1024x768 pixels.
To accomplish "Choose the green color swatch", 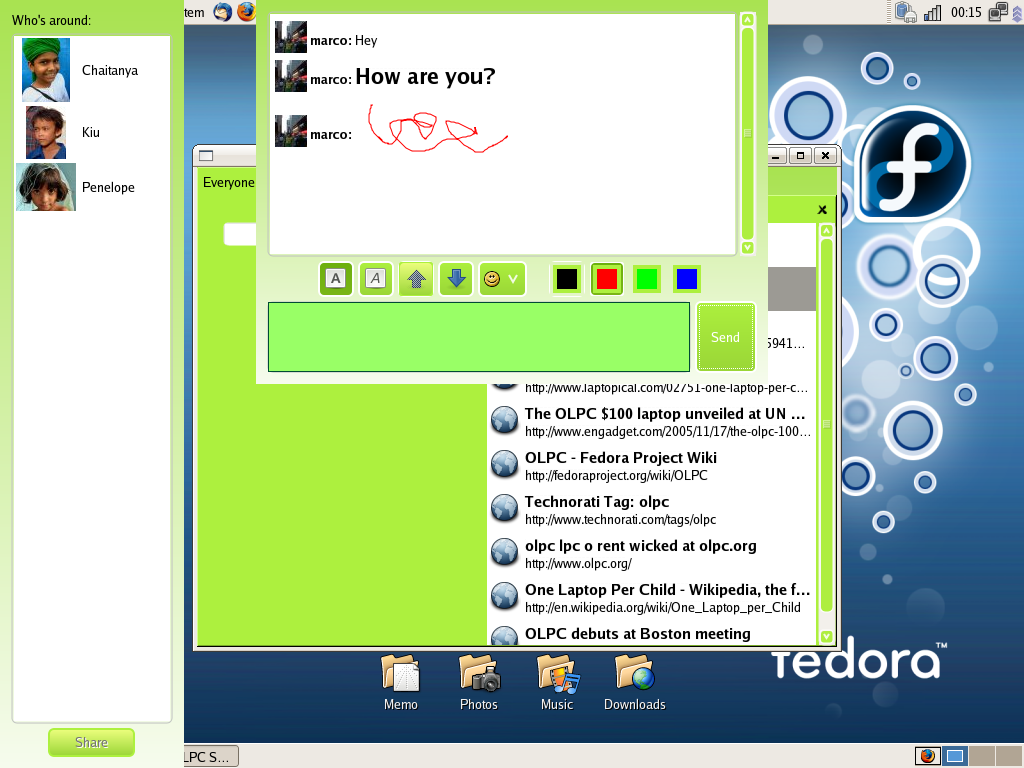I will [647, 279].
